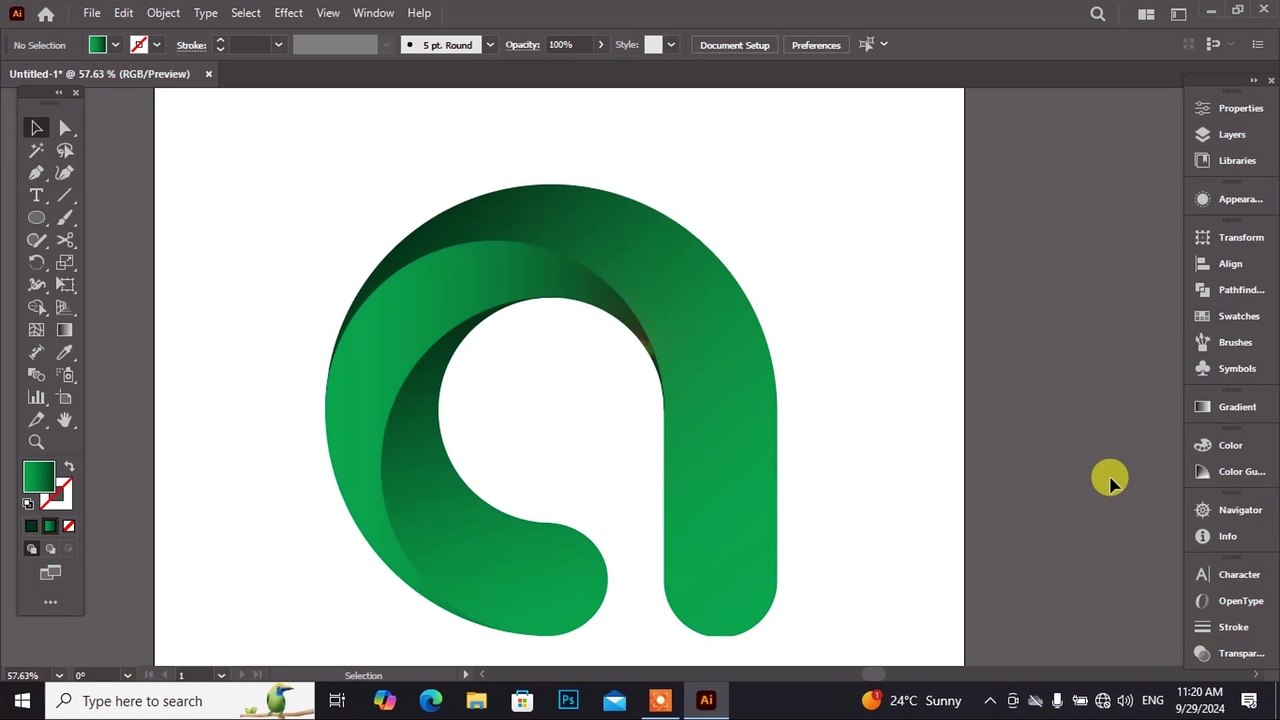Open the Type menu
Image resolution: width=1280 pixels, height=720 pixels.
pos(205,13)
